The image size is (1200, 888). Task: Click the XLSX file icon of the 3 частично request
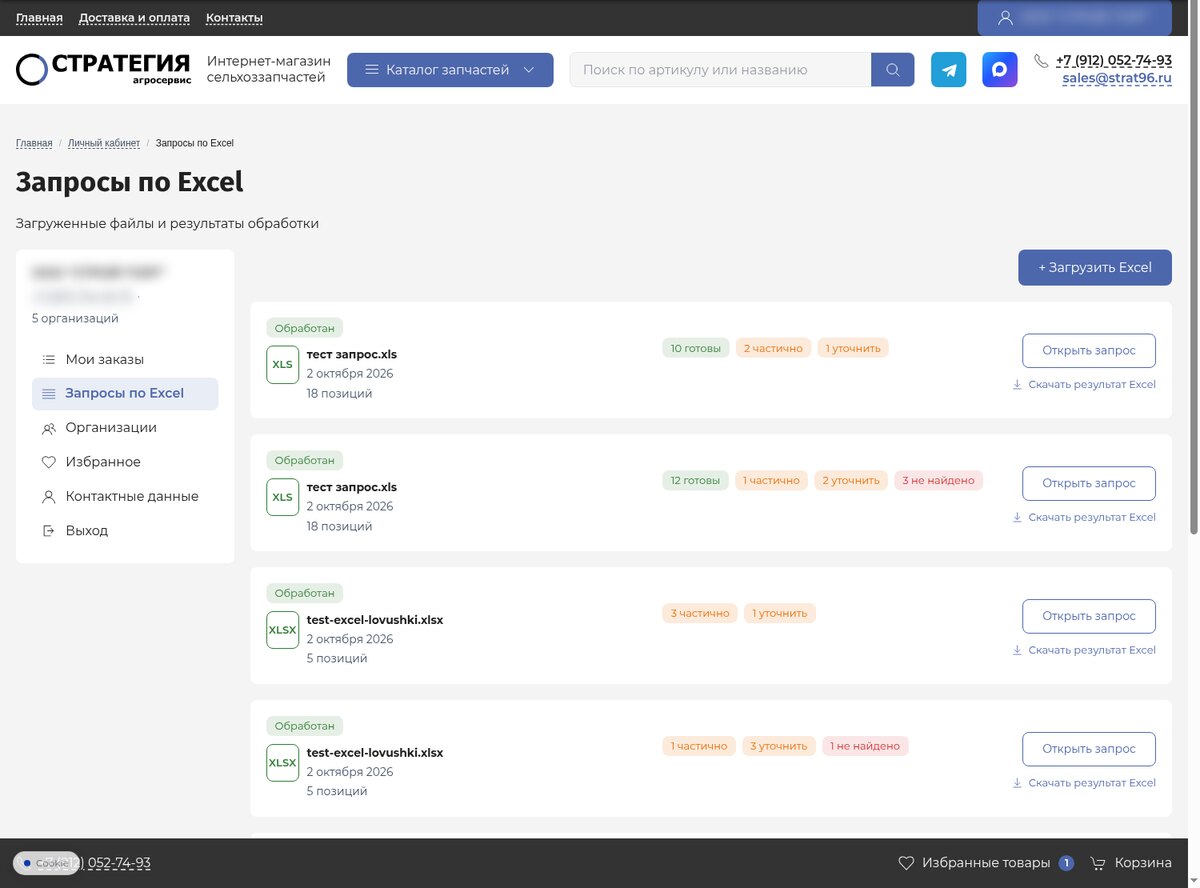click(x=283, y=630)
